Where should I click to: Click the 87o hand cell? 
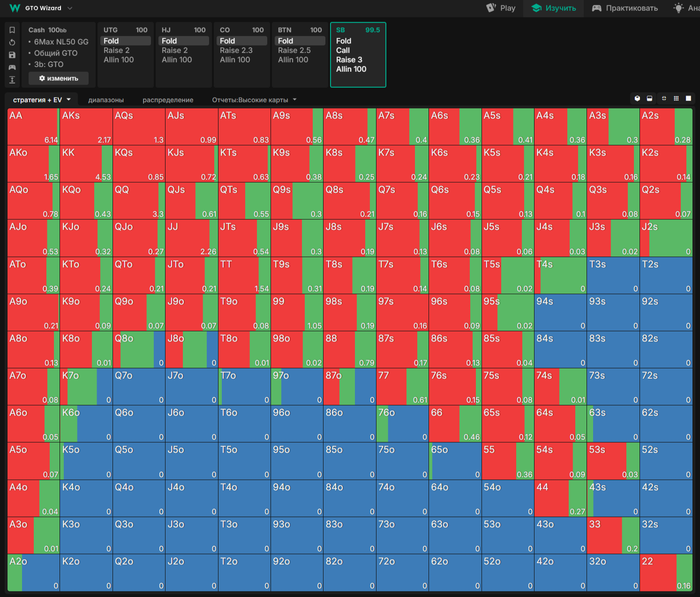(349, 387)
